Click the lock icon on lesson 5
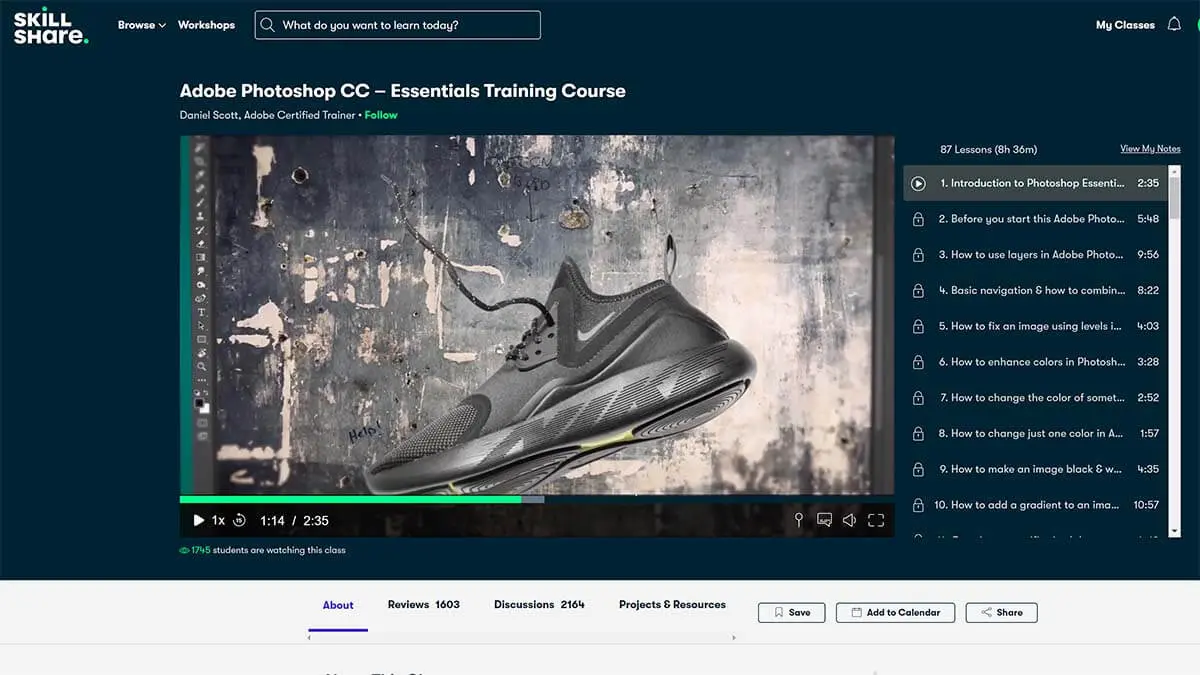 pyautogui.click(x=918, y=326)
